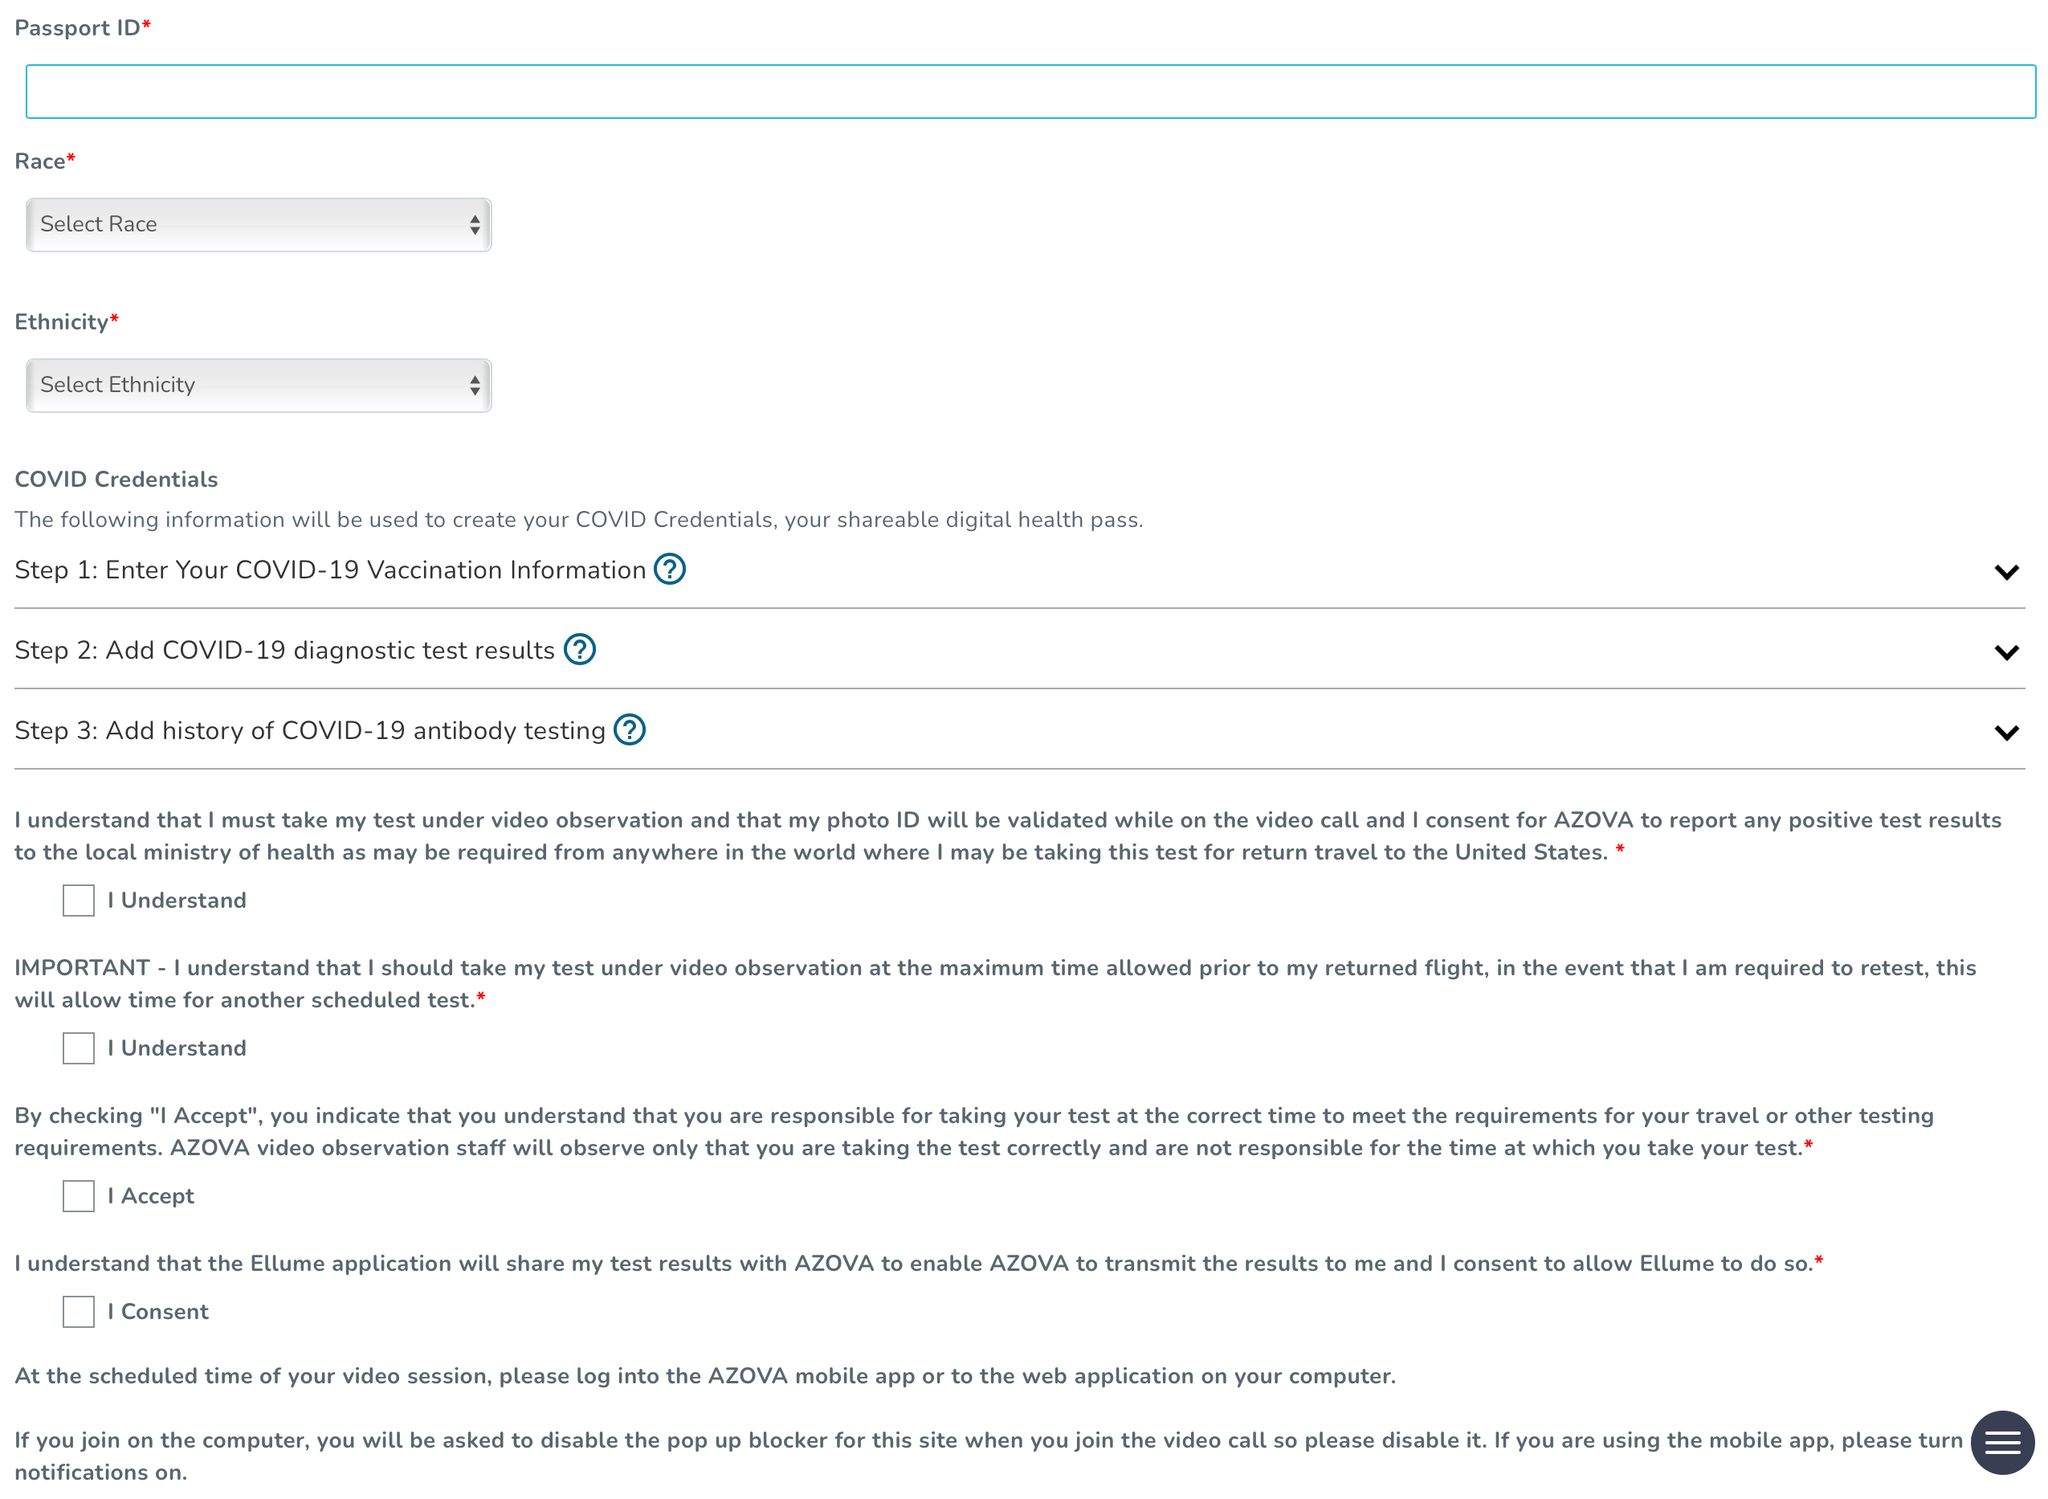Expand Step 2 diagnostic test results section
Viewport: 2048px width, 1499px height.
(2007, 652)
